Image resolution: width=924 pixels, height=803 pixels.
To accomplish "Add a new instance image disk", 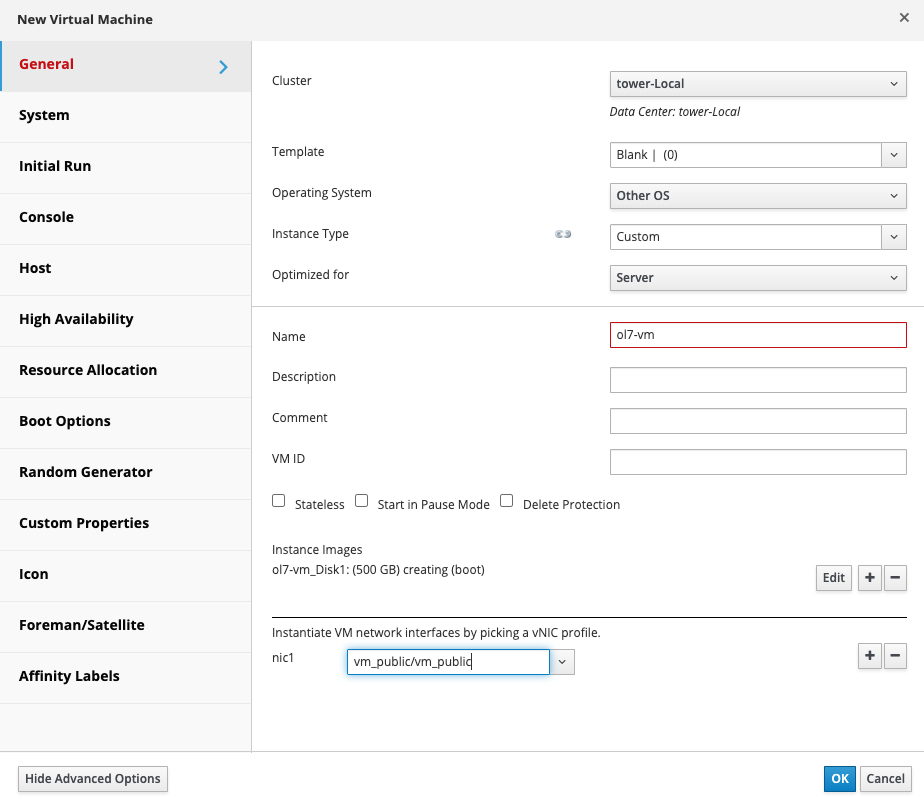I will [869, 578].
